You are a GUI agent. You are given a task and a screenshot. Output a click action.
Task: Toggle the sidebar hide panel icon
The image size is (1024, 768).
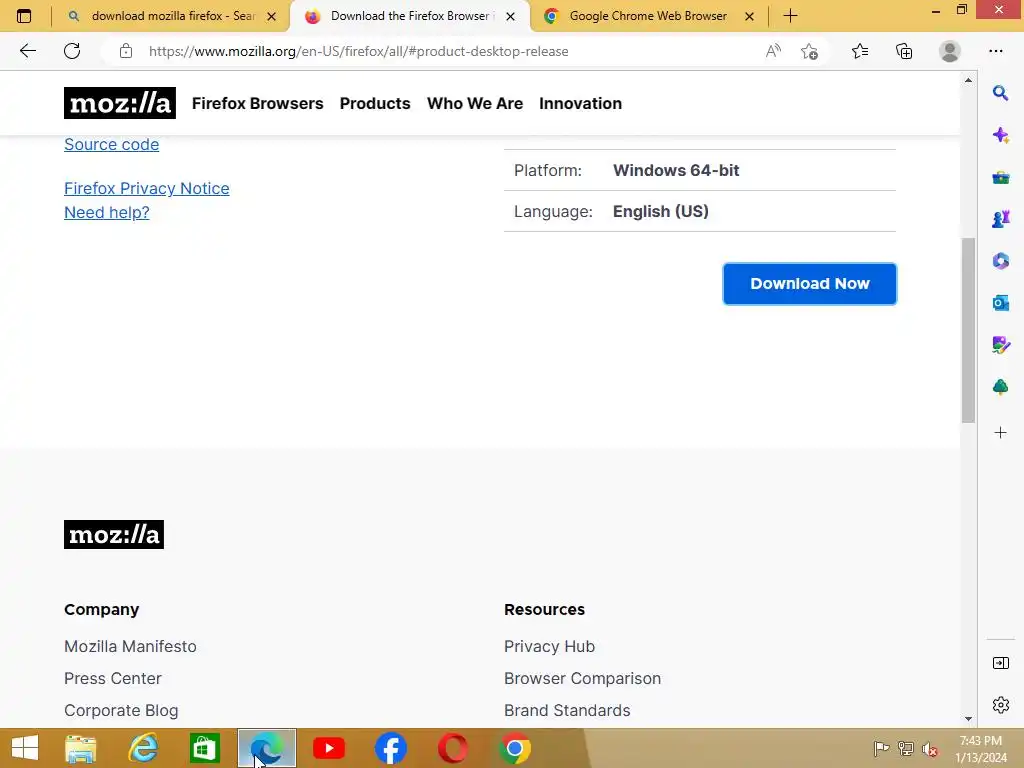1000,663
